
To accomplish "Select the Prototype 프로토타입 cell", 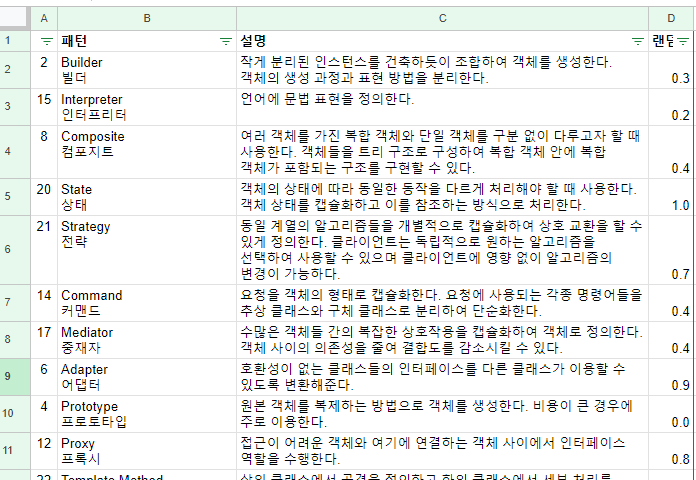I will pos(147,414).
